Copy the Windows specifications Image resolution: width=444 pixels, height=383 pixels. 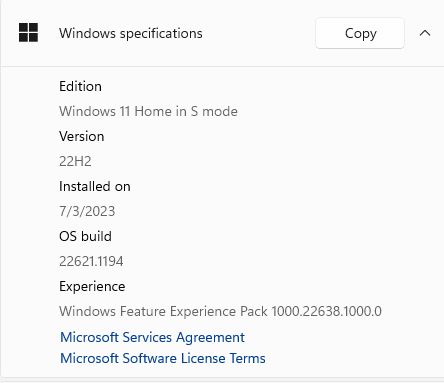click(360, 33)
